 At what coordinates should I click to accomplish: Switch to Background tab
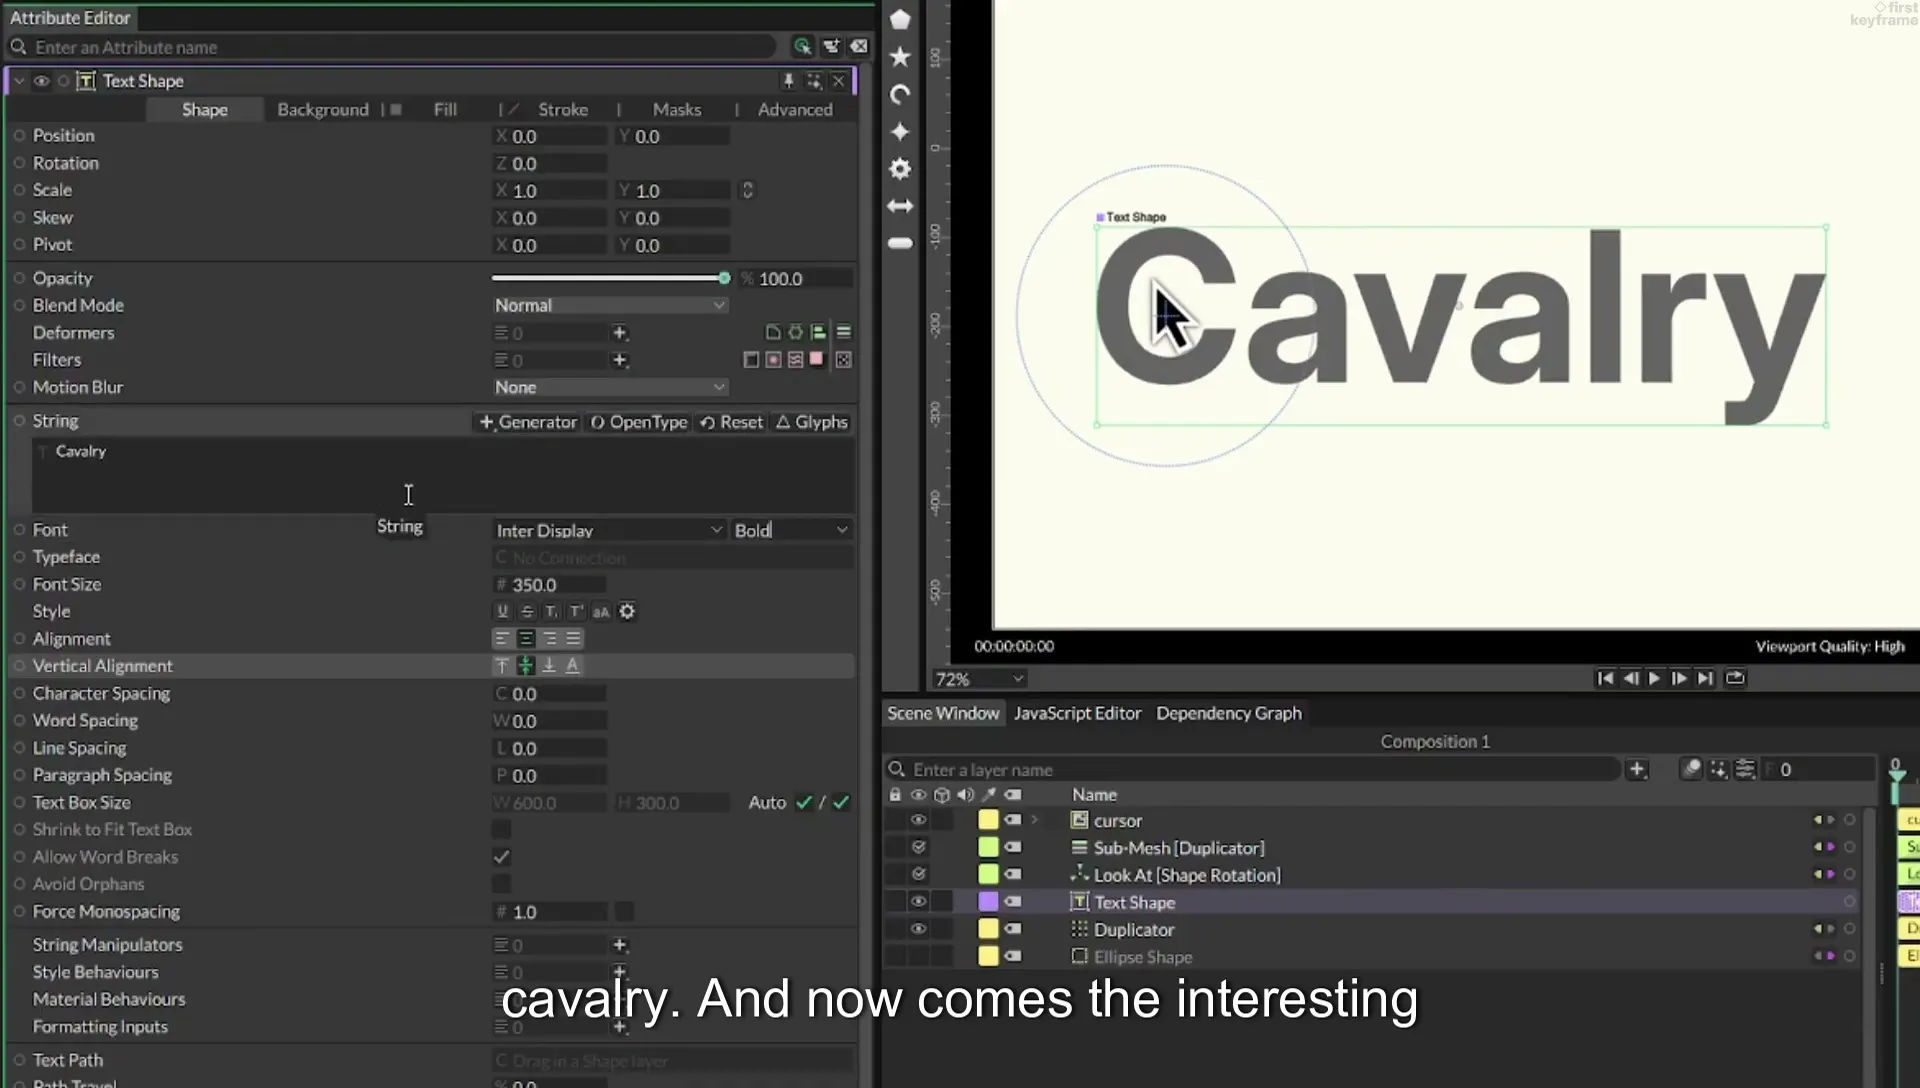click(x=323, y=109)
